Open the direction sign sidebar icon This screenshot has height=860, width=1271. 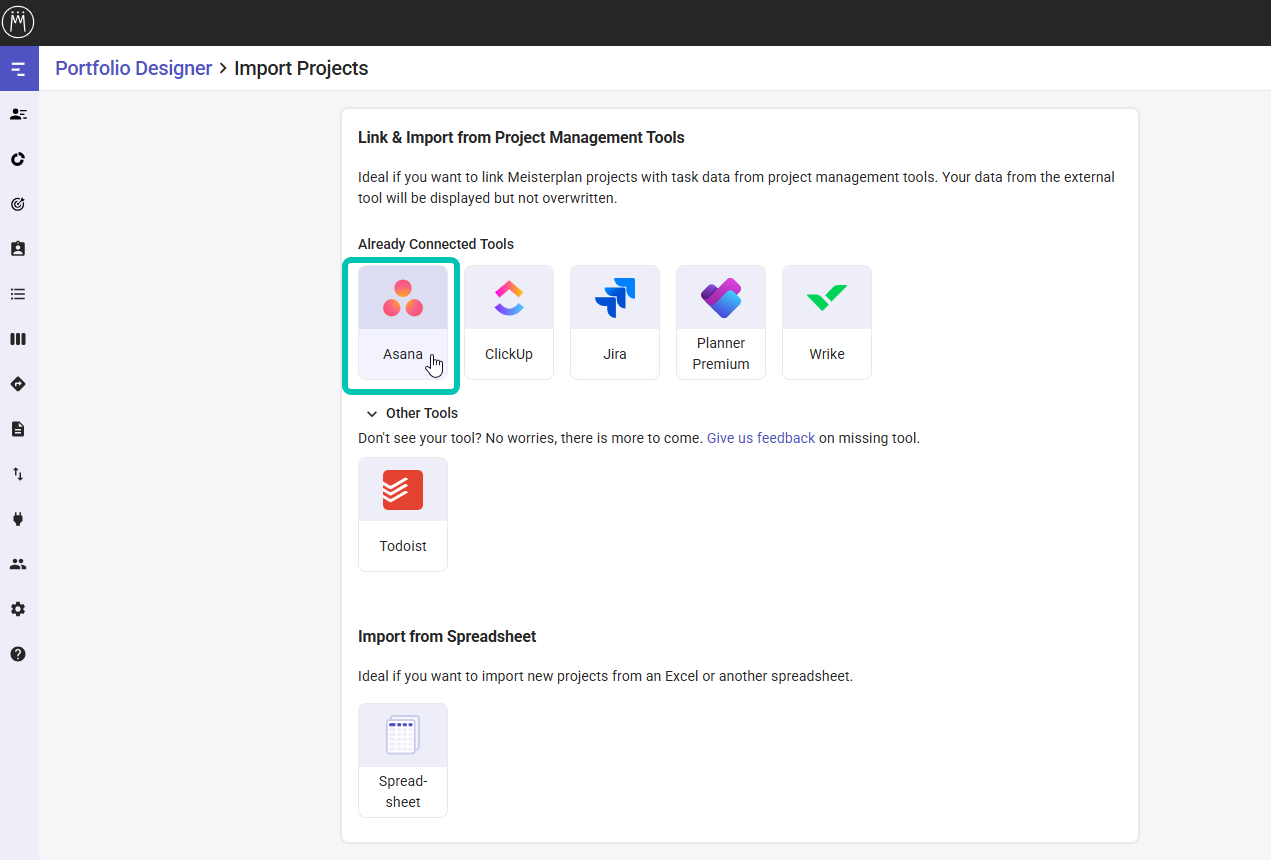(x=18, y=384)
